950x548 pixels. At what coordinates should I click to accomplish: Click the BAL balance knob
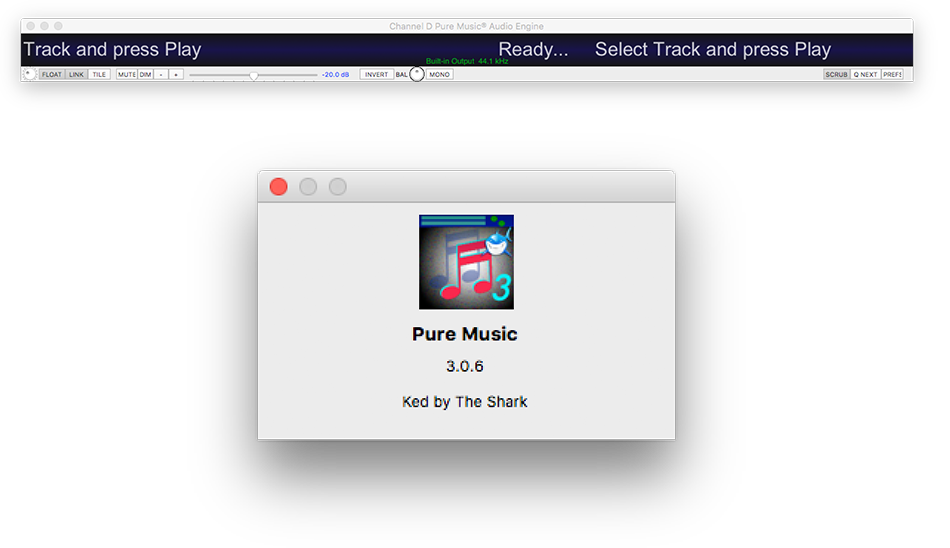417,74
